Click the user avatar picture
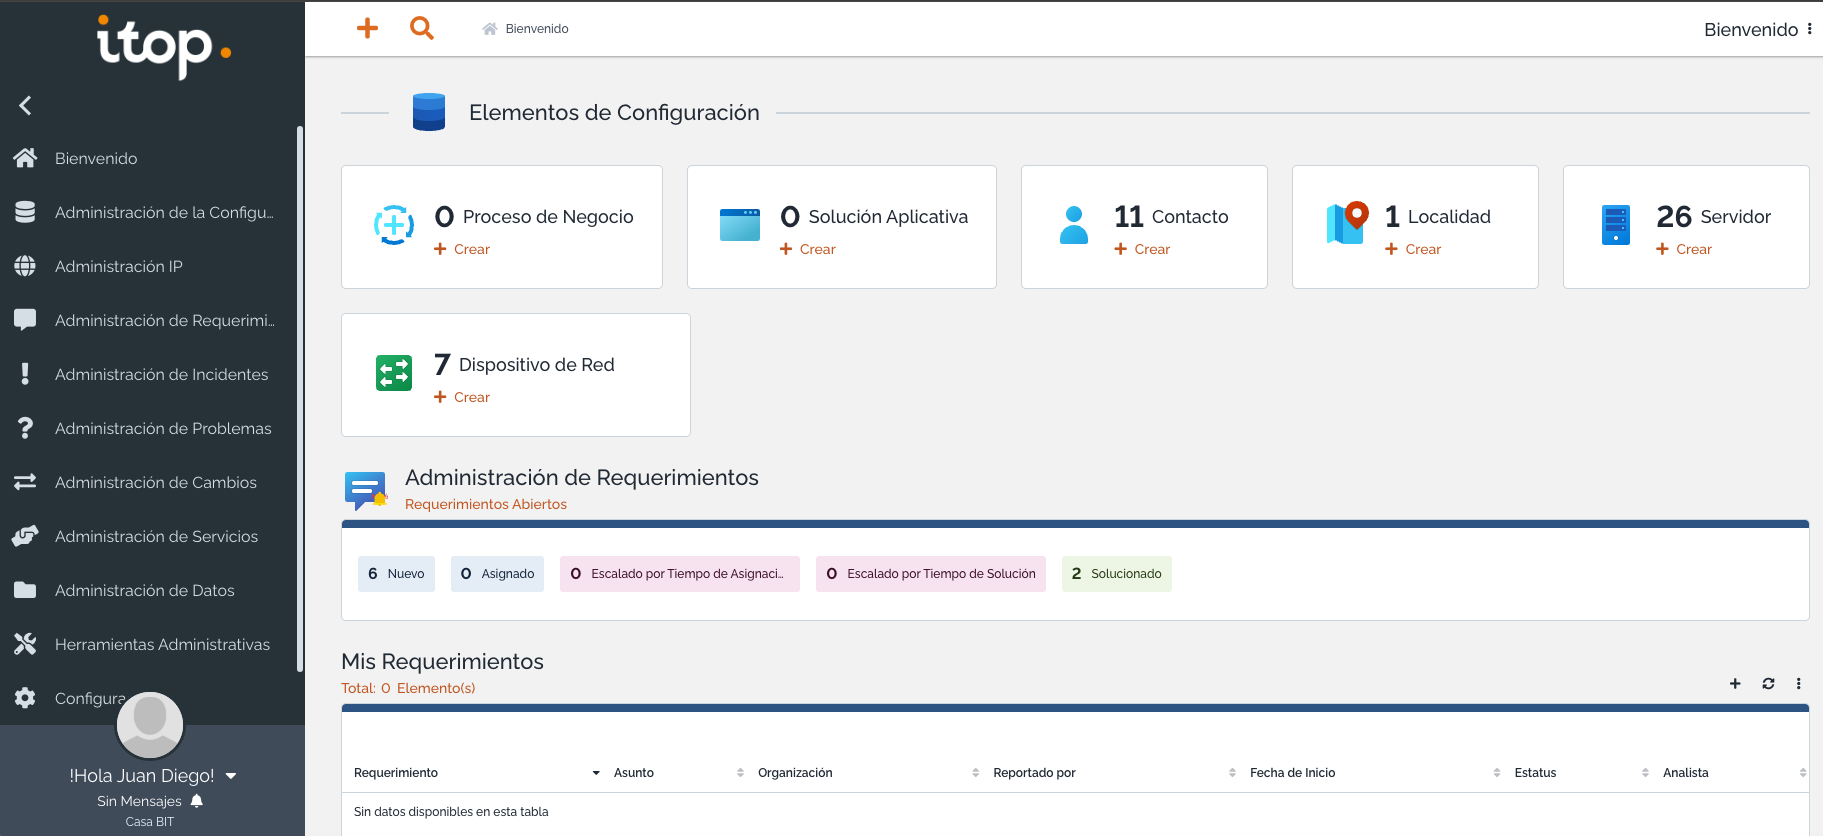Image resolution: width=1823 pixels, height=836 pixels. coord(150,724)
